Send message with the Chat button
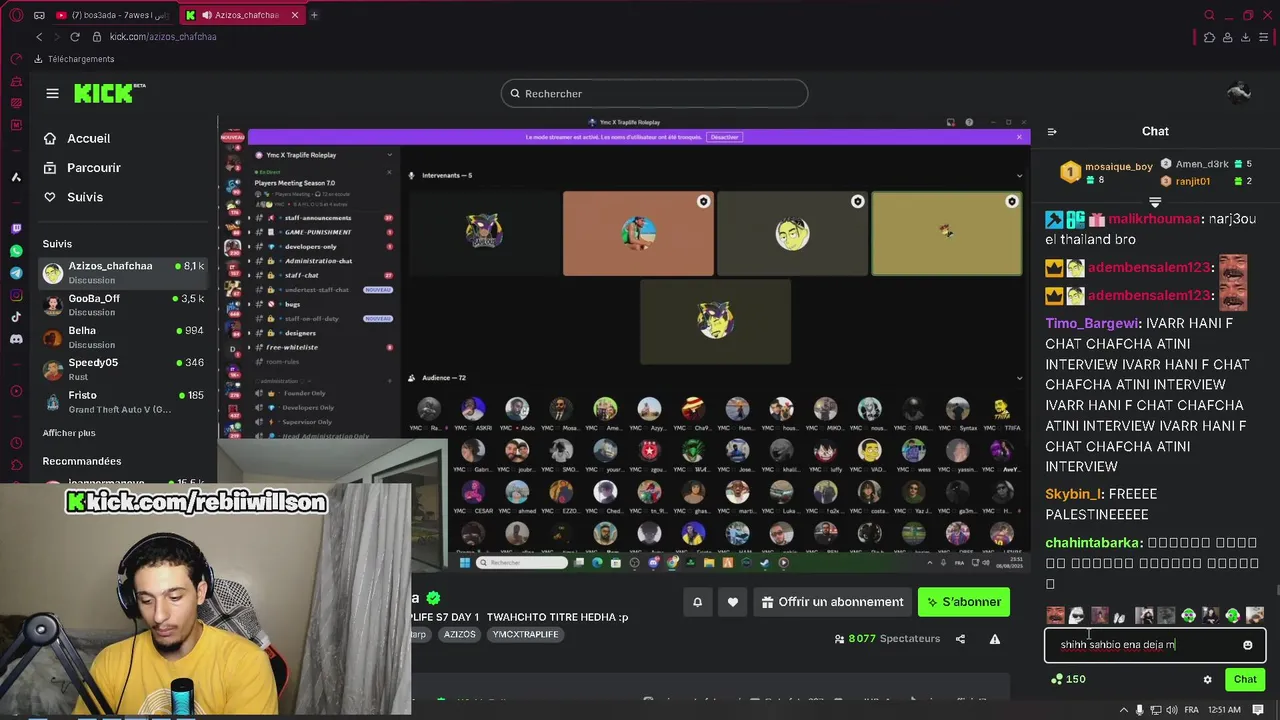Screen dimensions: 1280x720 (x=1245, y=679)
